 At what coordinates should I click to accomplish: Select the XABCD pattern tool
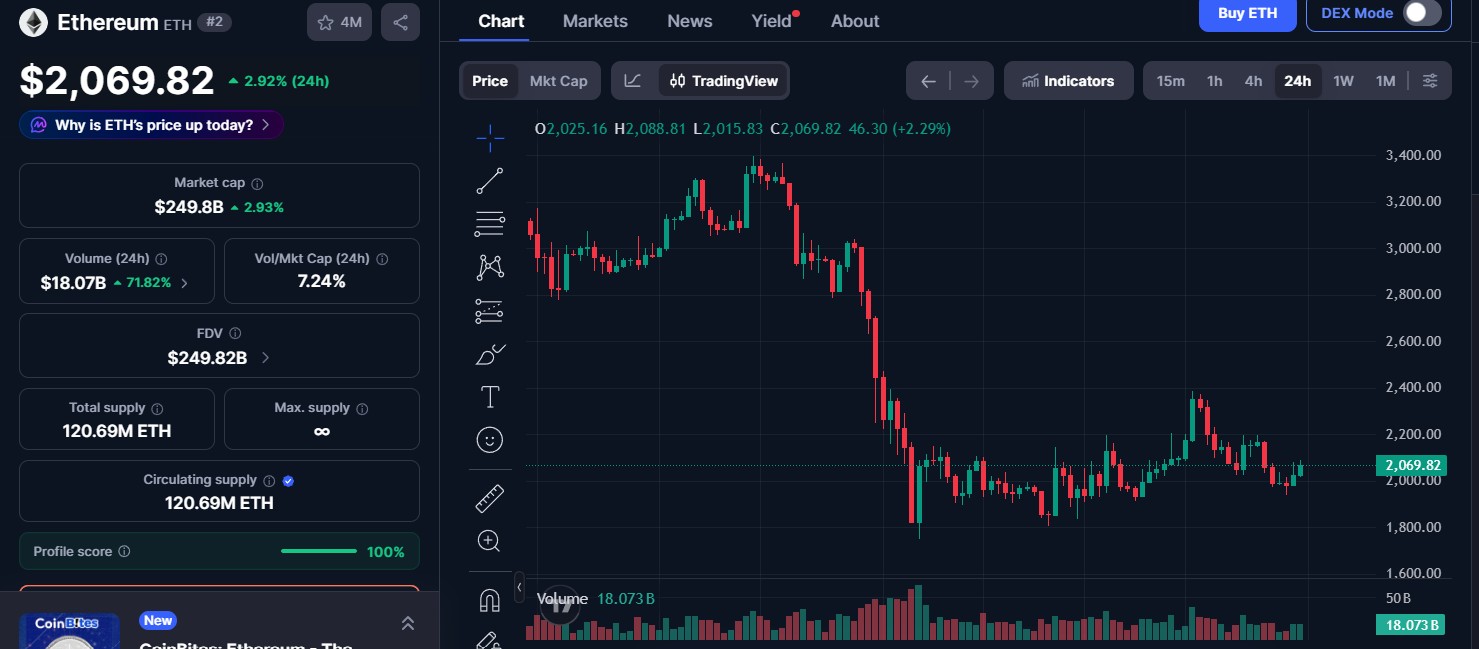(489, 267)
